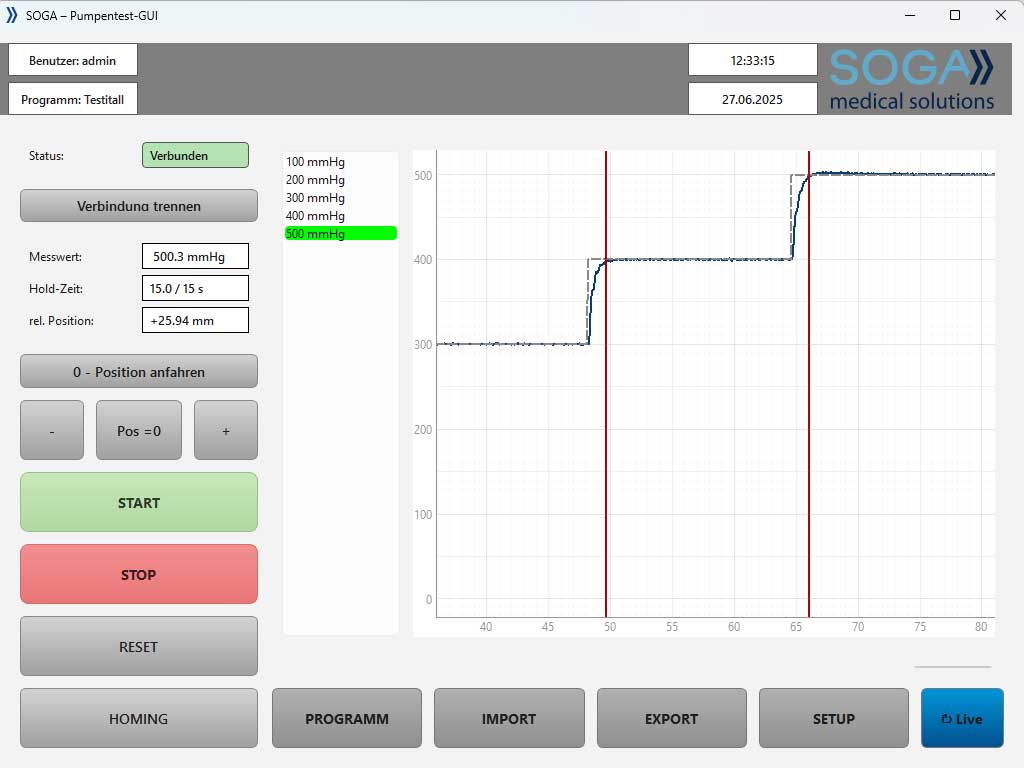Click the RESET button
Screen dimensions: 1024x768
[139, 646]
